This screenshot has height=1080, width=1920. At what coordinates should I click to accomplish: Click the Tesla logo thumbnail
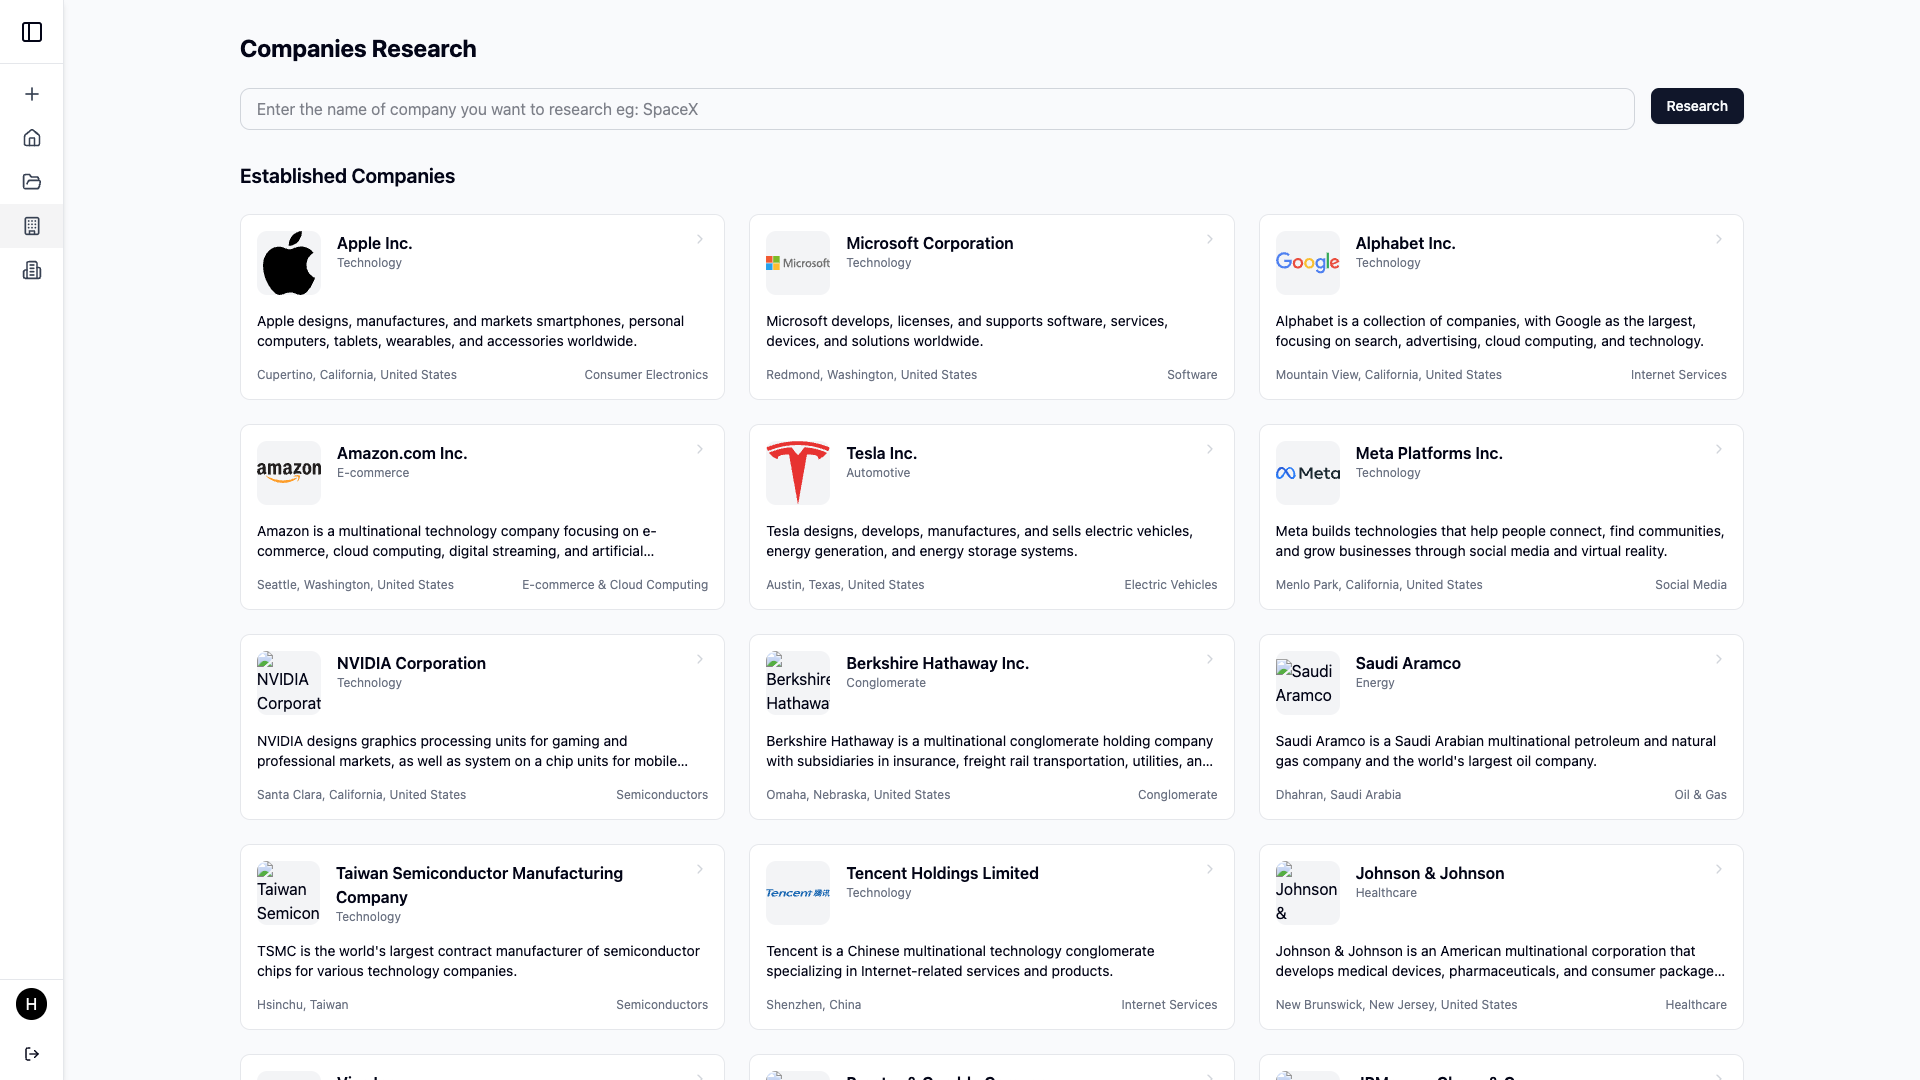point(798,473)
